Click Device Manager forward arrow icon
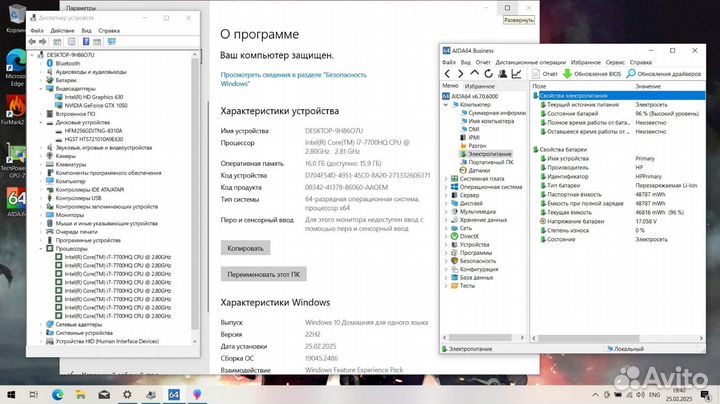720x404 pixels. click(x=43, y=42)
